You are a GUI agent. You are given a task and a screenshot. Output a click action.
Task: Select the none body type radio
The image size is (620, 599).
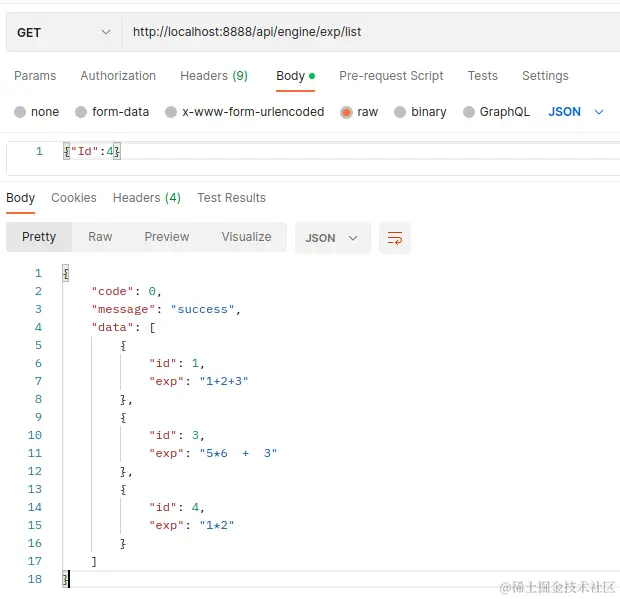tap(20, 112)
